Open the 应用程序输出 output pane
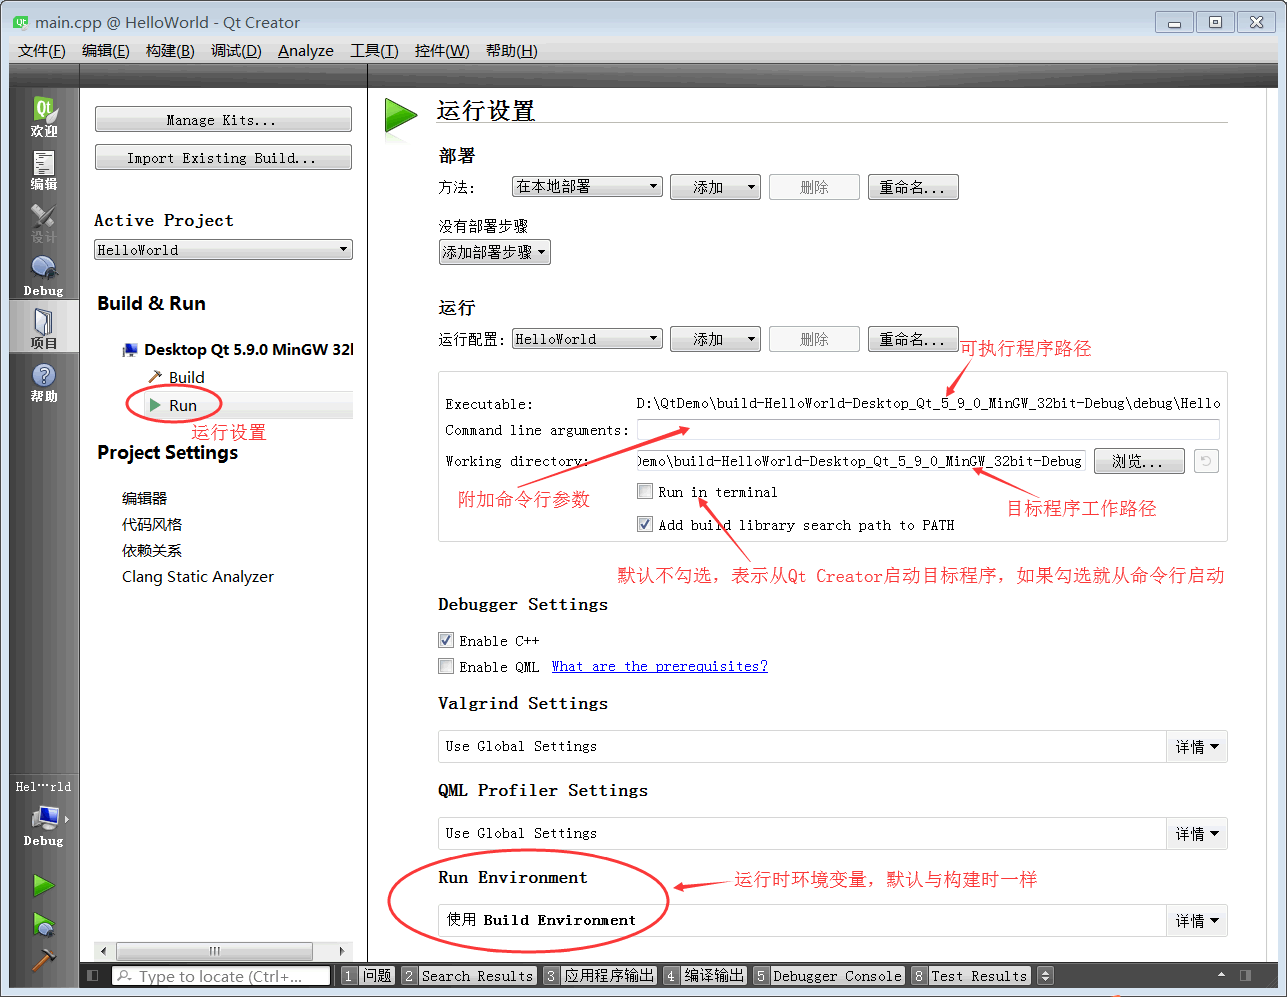1287x997 pixels. coord(600,976)
